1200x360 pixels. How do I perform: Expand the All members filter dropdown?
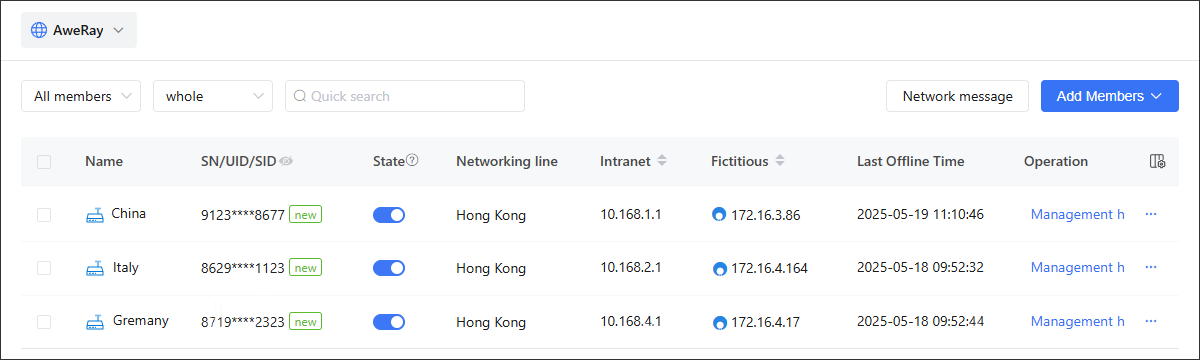81,96
